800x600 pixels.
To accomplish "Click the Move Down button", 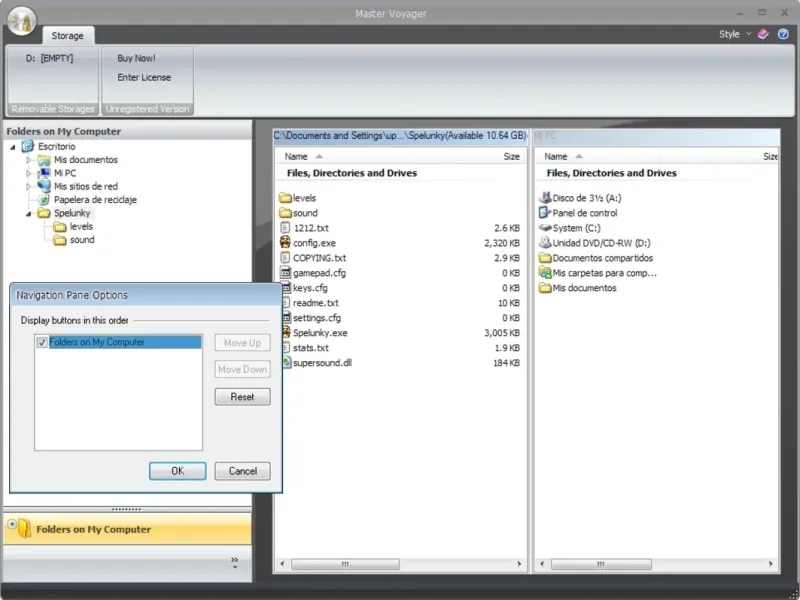I will pos(242,369).
